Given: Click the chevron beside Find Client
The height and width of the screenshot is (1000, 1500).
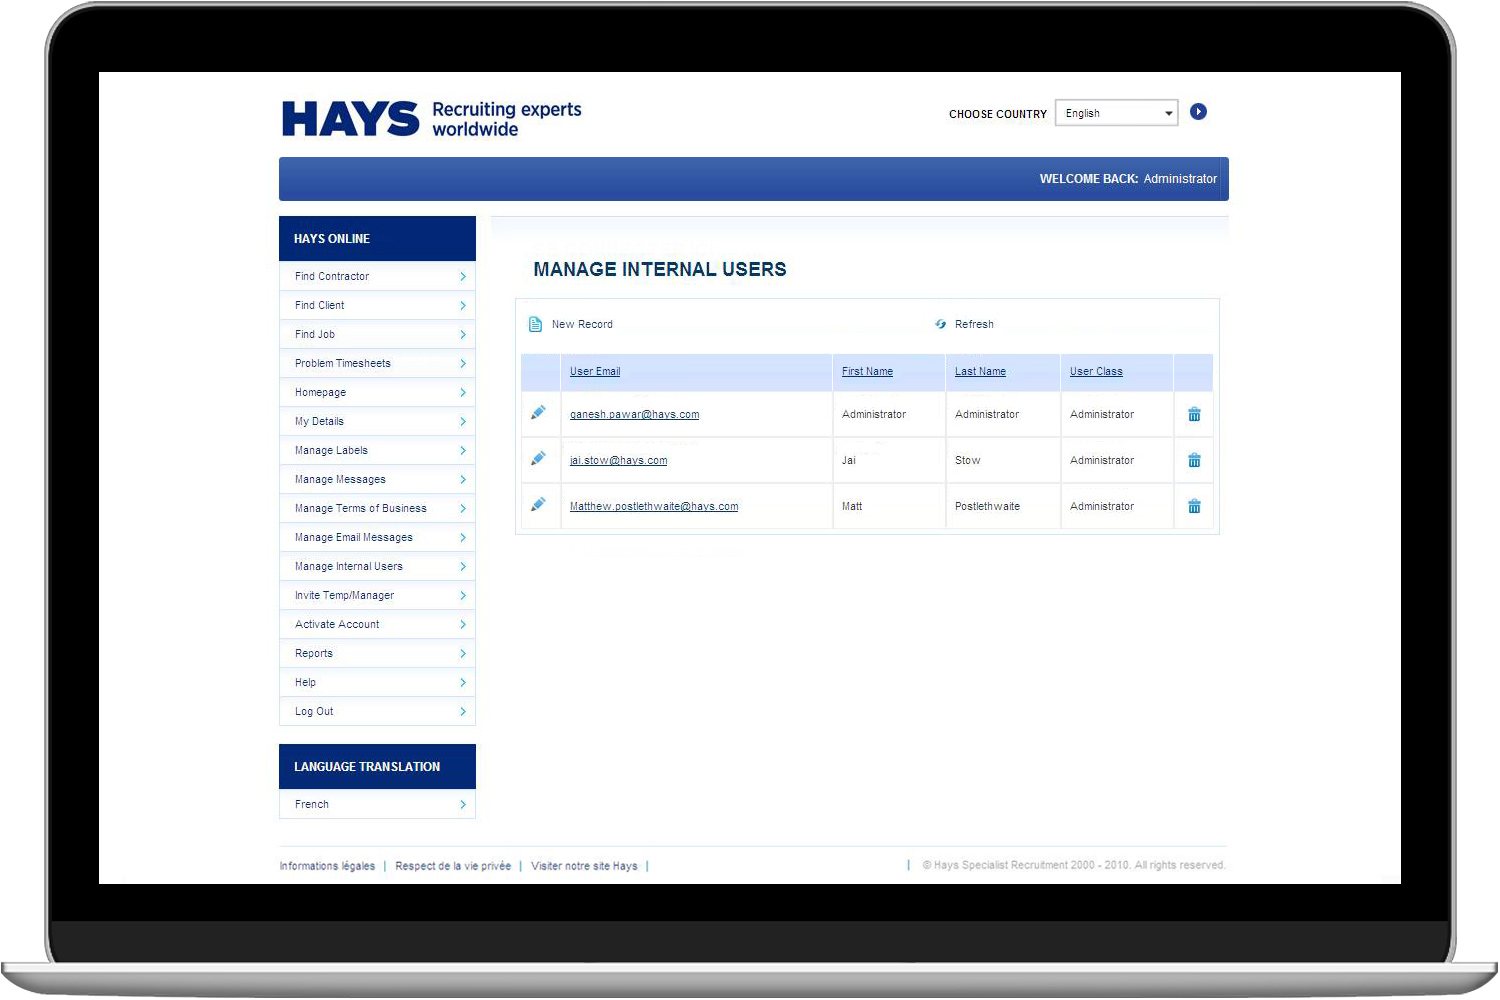Looking at the screenshot, I should click(463, 305).
